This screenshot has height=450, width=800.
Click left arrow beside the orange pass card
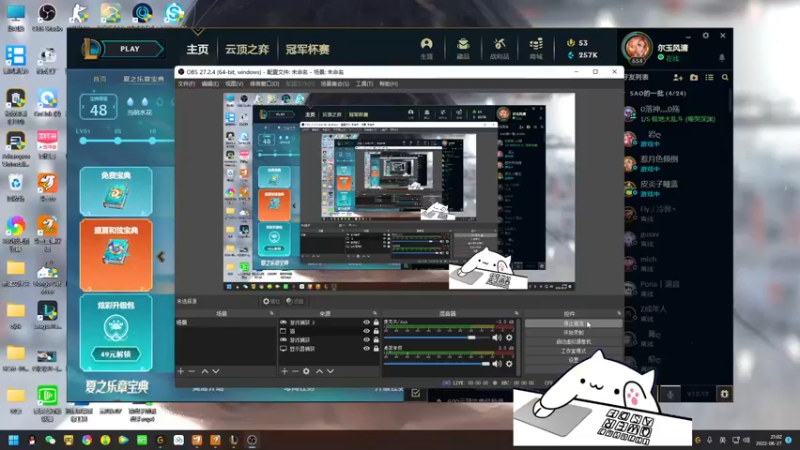pyautogui.click(x=161, y=257)
